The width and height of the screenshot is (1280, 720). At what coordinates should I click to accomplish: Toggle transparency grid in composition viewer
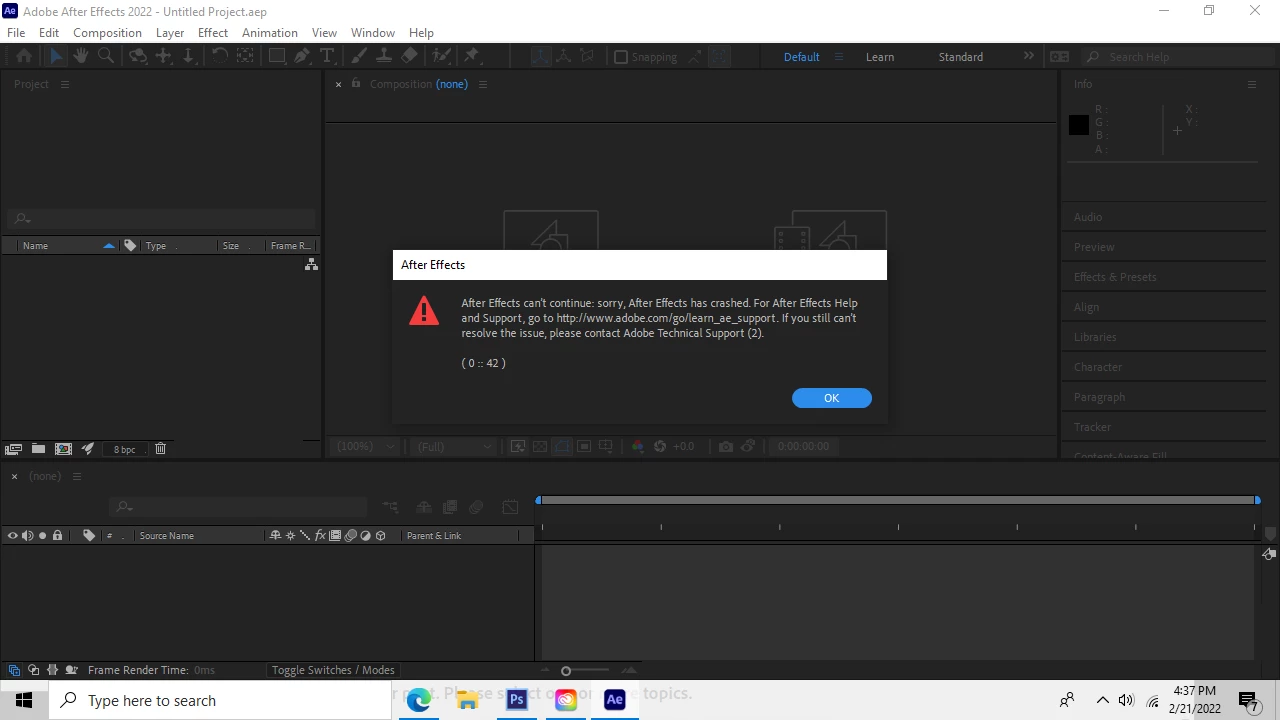pos(540,446)
